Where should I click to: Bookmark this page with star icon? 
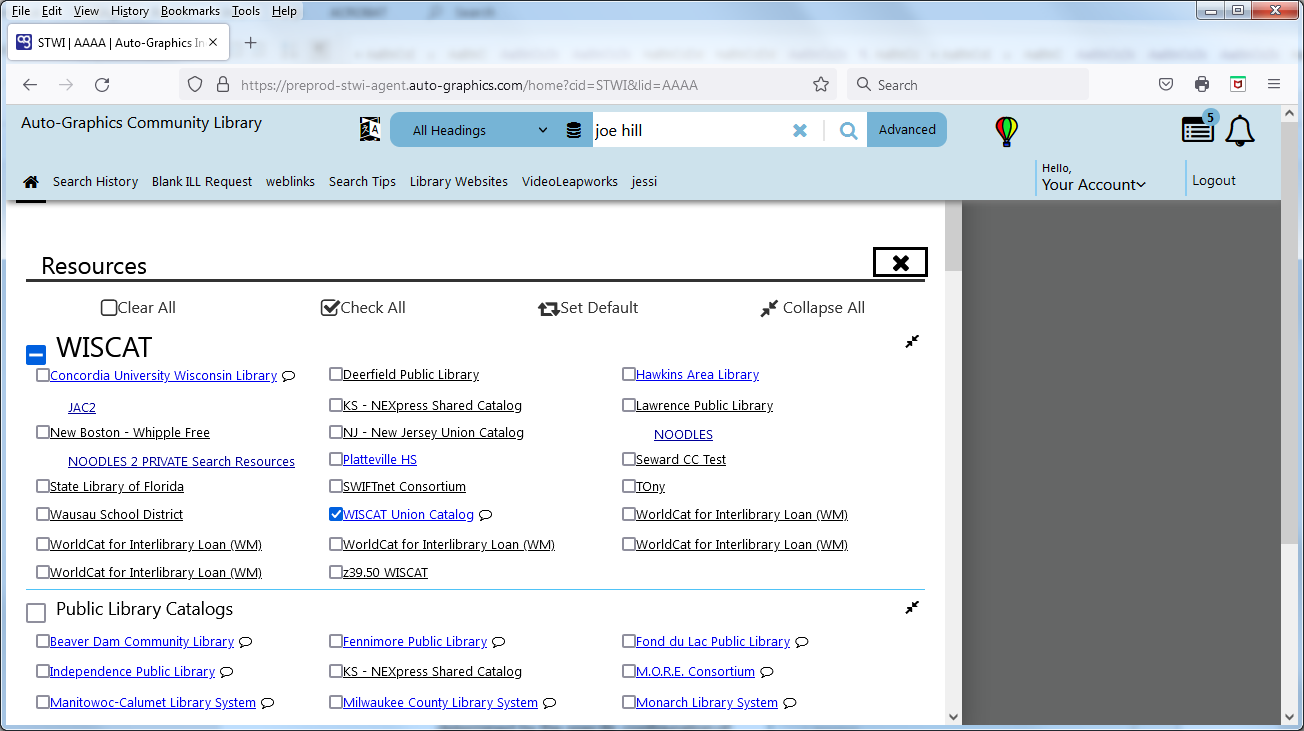pos(821,85)
